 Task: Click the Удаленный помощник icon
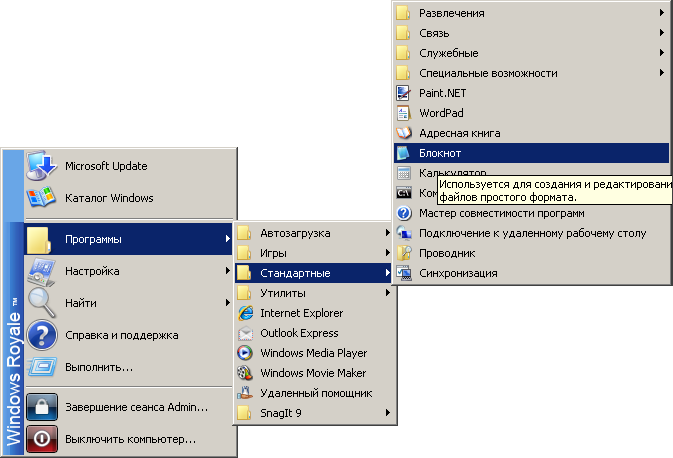pyautogui.click(x=245, y=393)
